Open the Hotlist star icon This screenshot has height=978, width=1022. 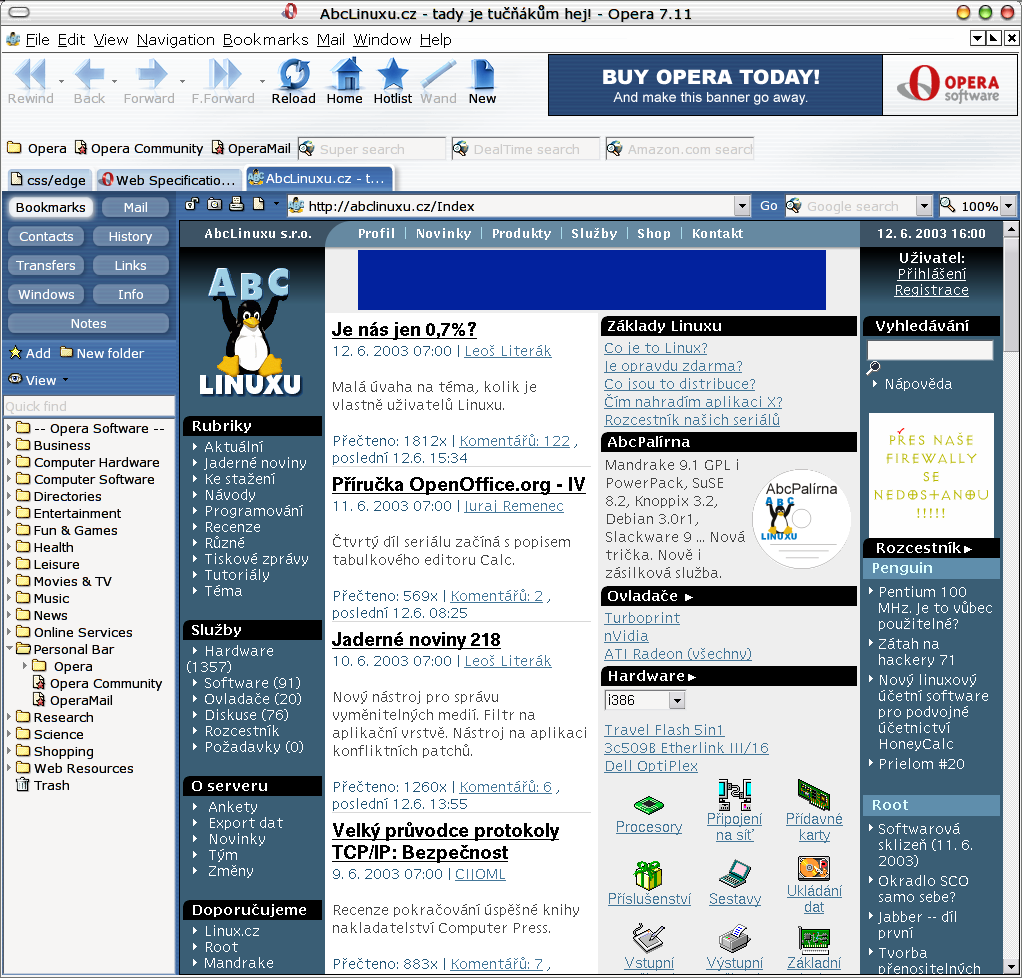pyautogui.click(x=392, y=73)
